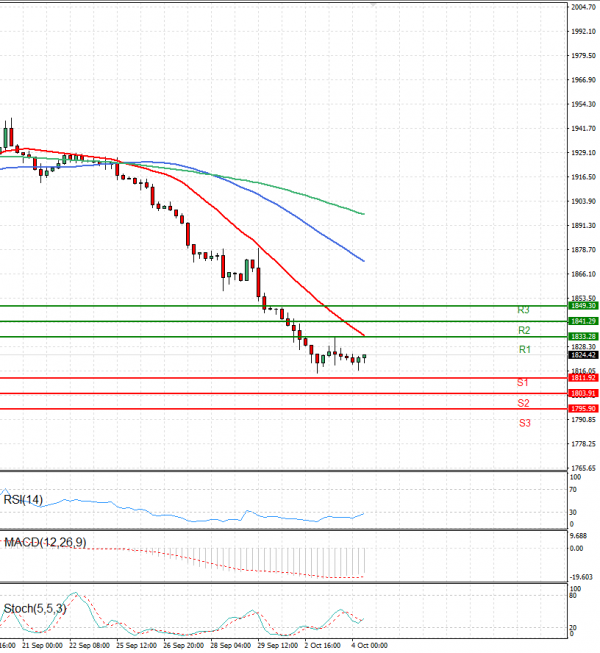Click the 1833.28 resistance price tag
The width and height of the screenshot is (600, 653).
[583, 336]
